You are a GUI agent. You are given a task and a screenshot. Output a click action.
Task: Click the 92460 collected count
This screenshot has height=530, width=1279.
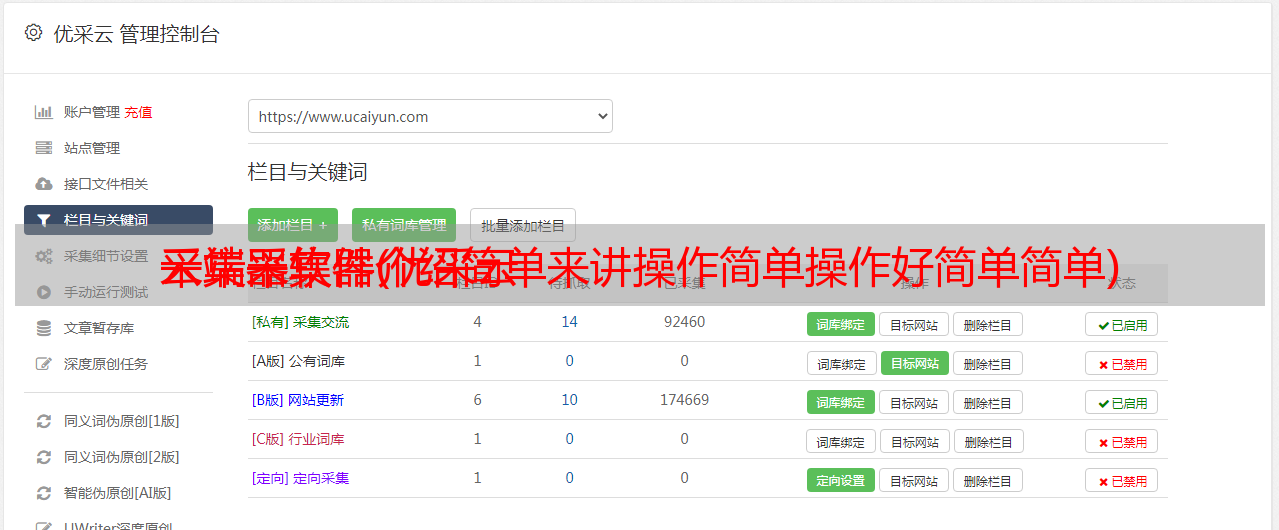coord(684,322)
